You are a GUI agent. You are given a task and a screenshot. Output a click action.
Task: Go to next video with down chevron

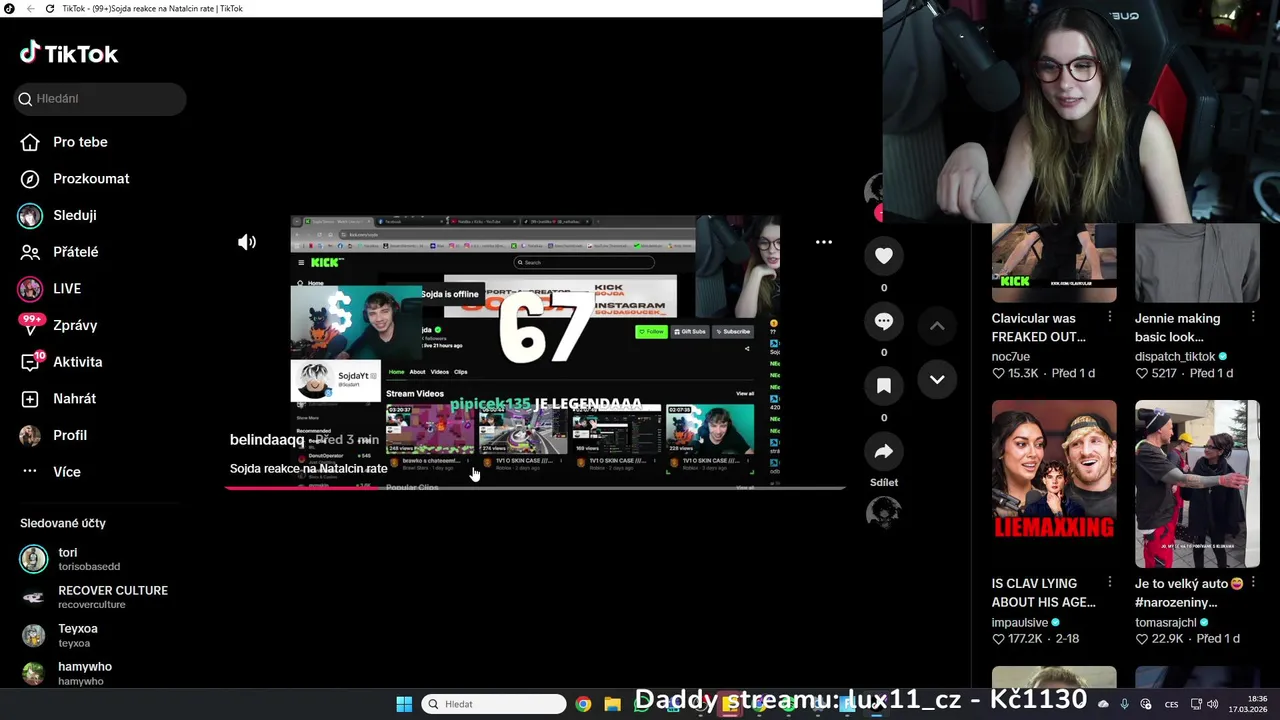click(937, 379)
